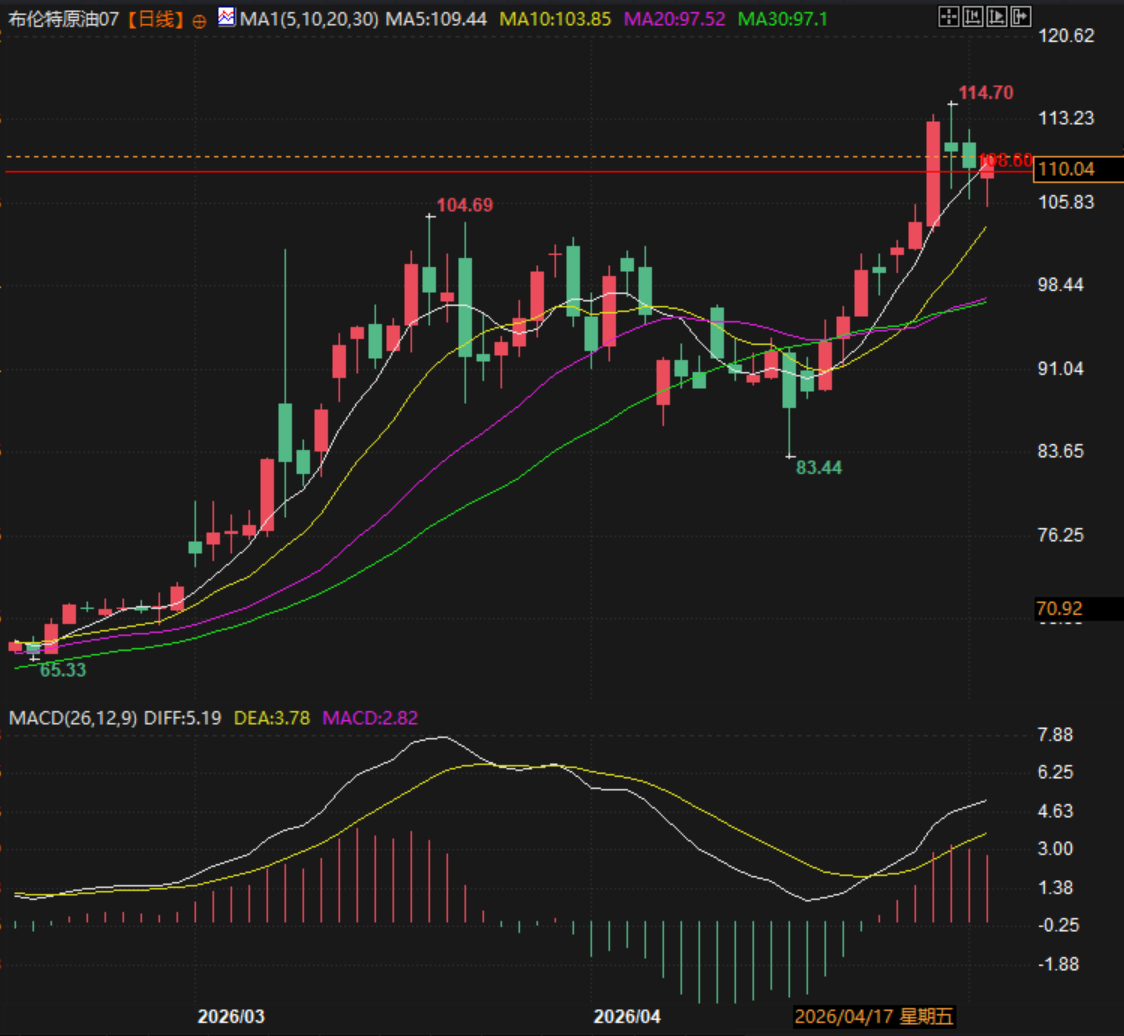Click the 7.88 MACD axis label

[1055, 734]
